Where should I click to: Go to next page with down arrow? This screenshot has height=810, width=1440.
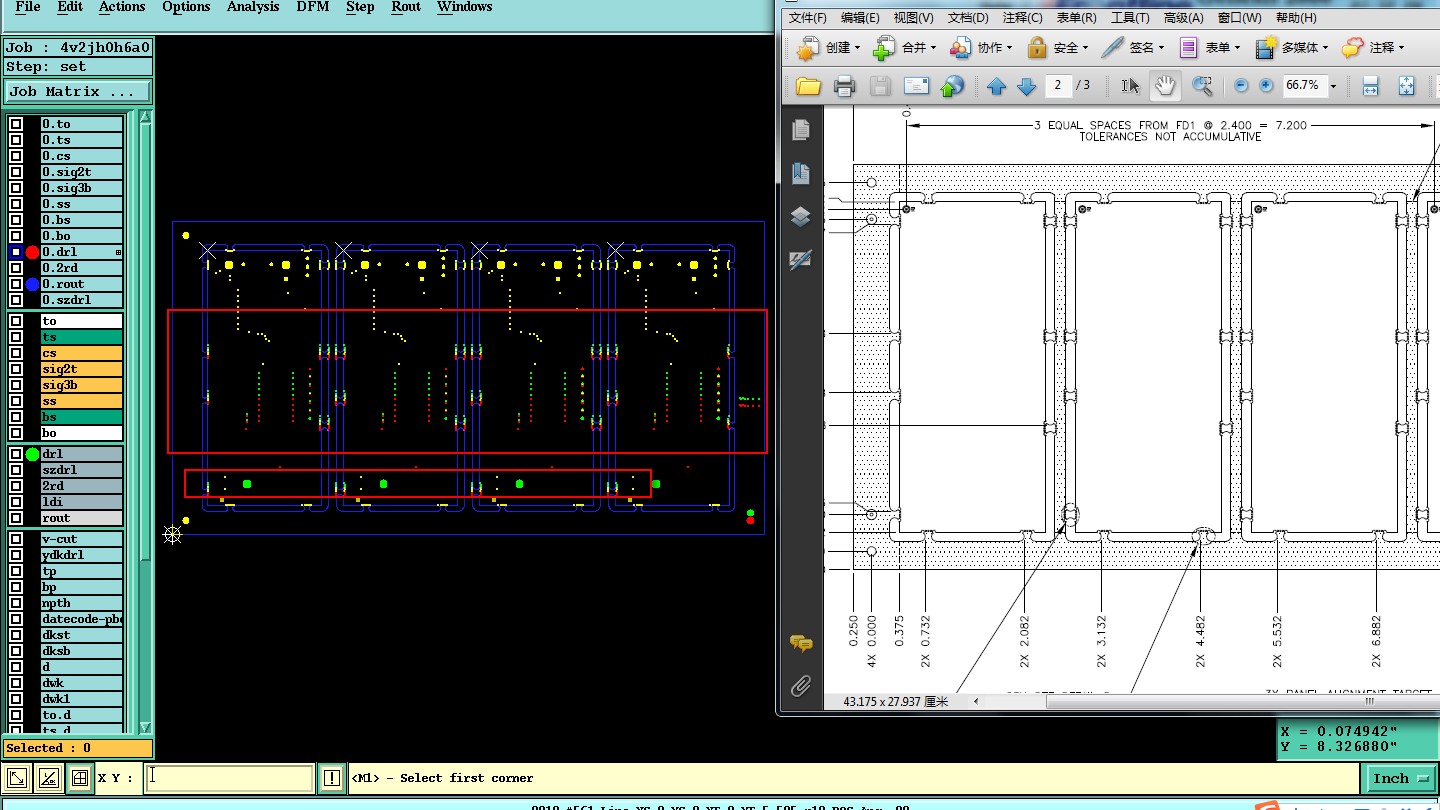[x=1026, y=86]
